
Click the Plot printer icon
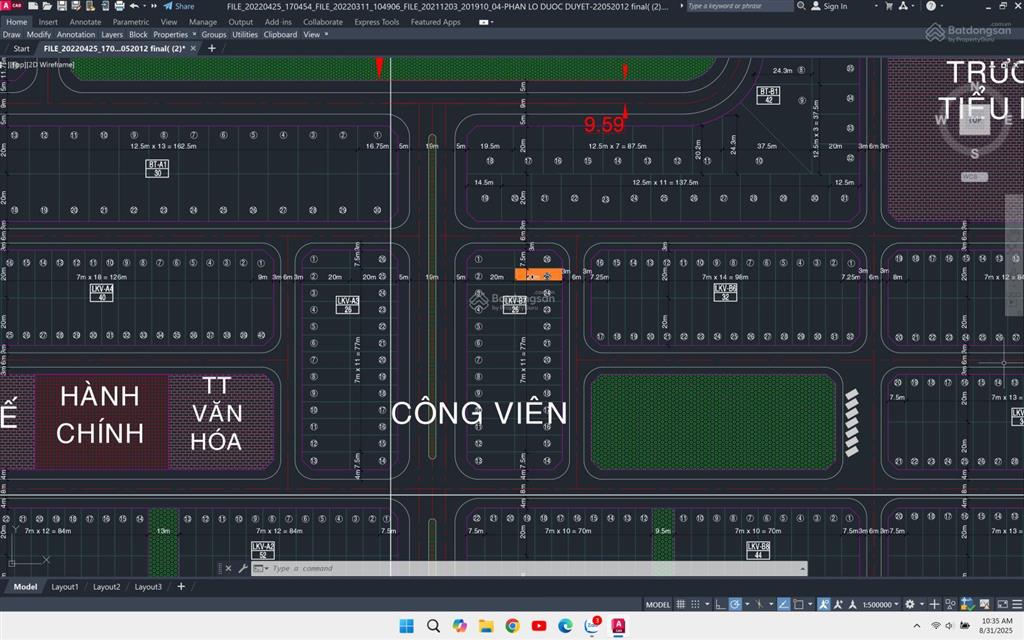point(120,6)
